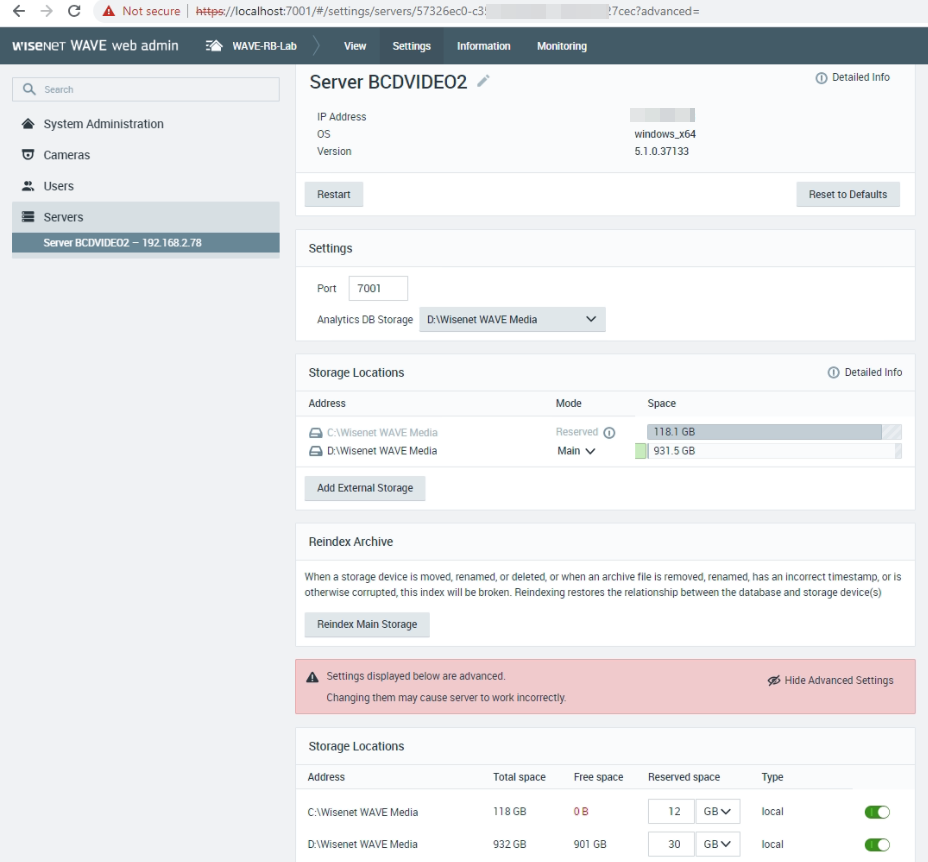Switch to the Monitoring tab

[x=562, y=46]
